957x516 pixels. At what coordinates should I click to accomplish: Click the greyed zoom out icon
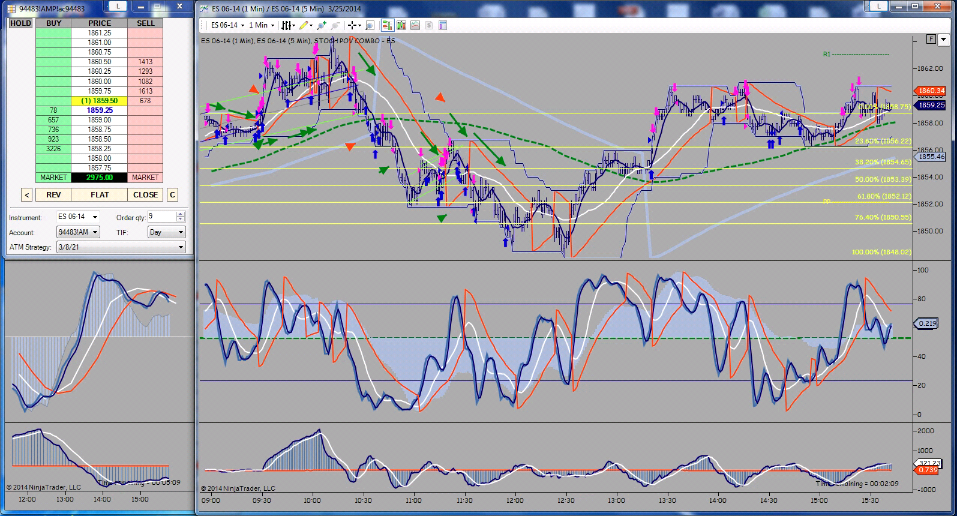click(x=334, y=25)
